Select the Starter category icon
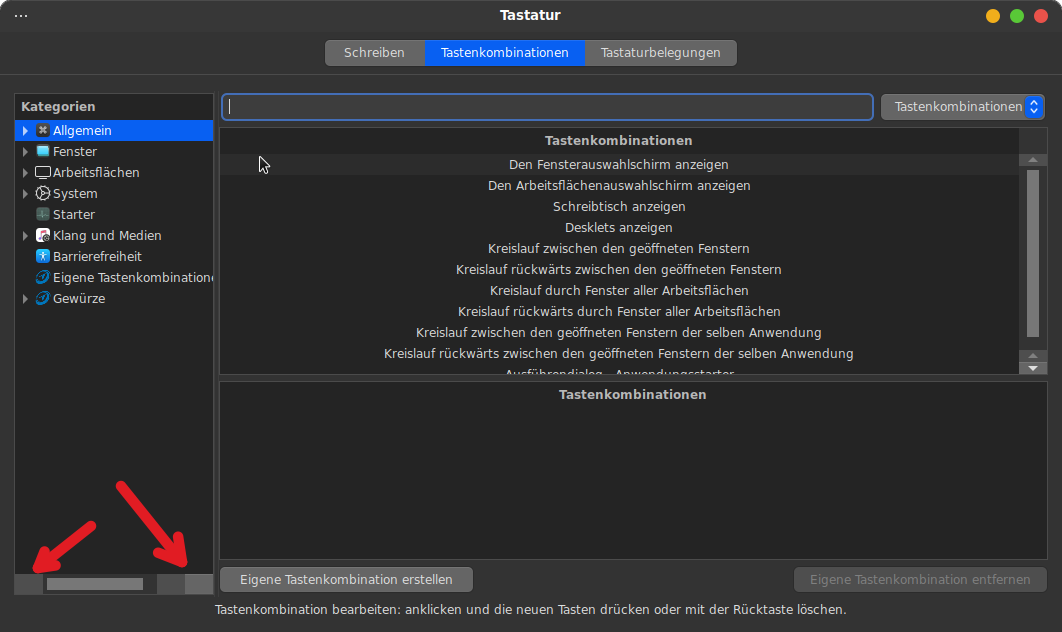Viewport: 1062px width, 632px height. pos(43,215)
